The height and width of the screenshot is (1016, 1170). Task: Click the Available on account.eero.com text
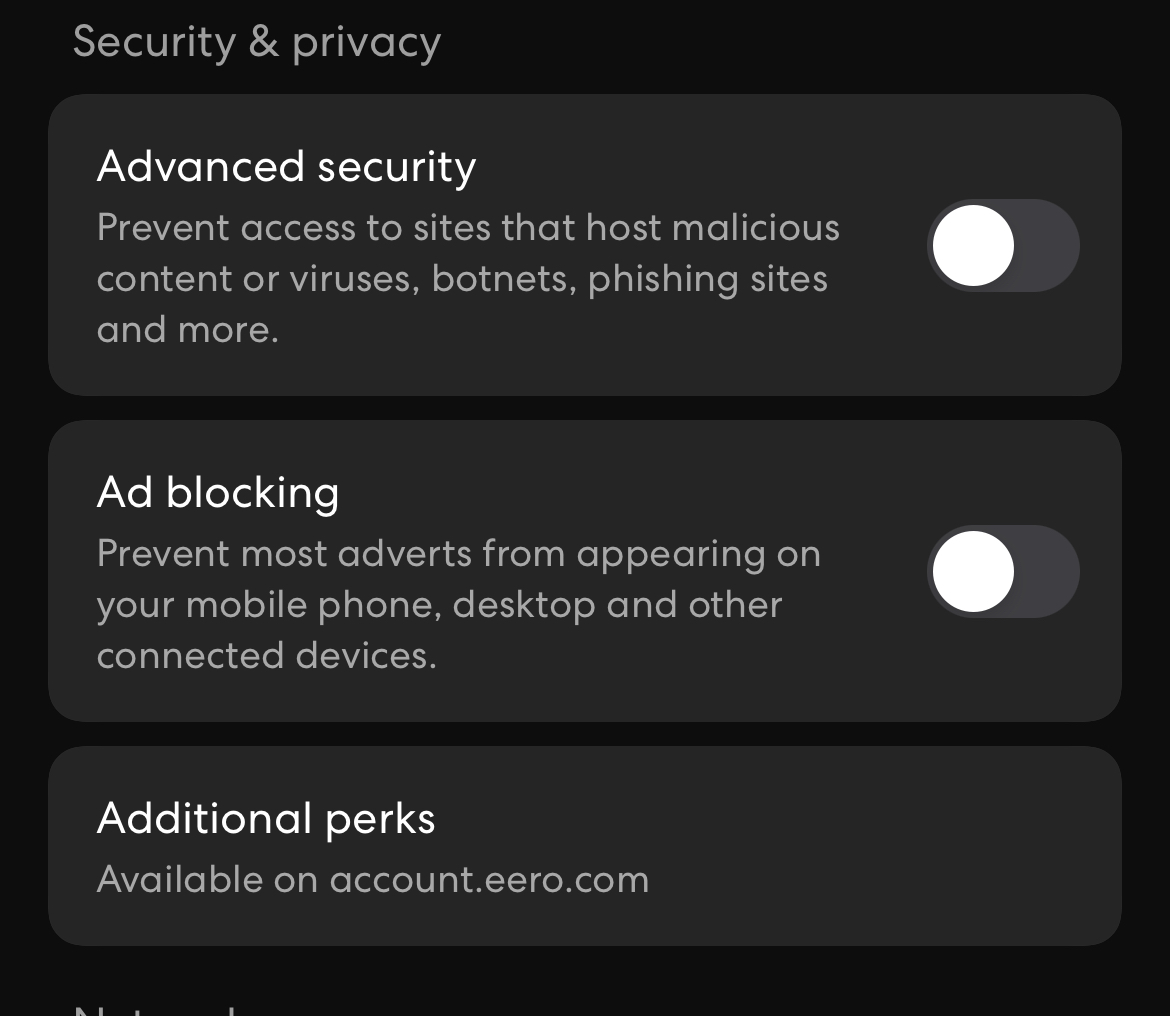[373, 879]
